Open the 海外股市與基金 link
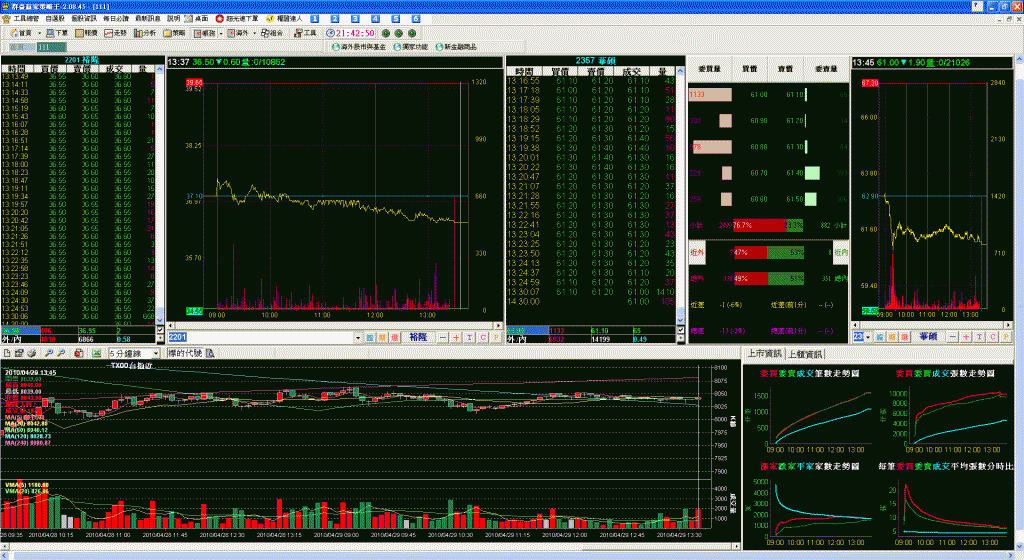This screenshot has height=560, width=1024. [359, 47]
